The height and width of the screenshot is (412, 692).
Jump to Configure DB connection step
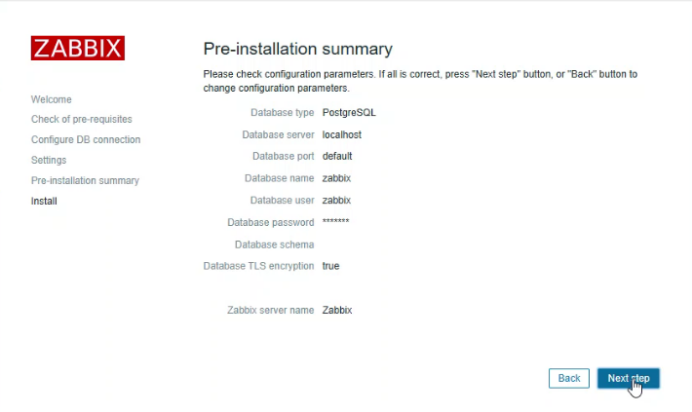[x=85, y=139]
